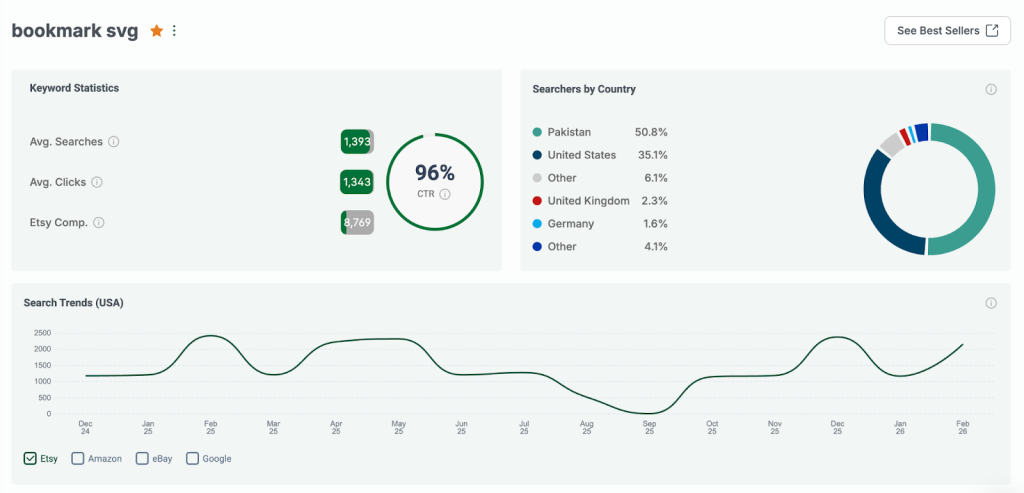Viewport: 1024px width, 493px height.
Task: Enable the eBay checkbox
Action: coord(142,459)
